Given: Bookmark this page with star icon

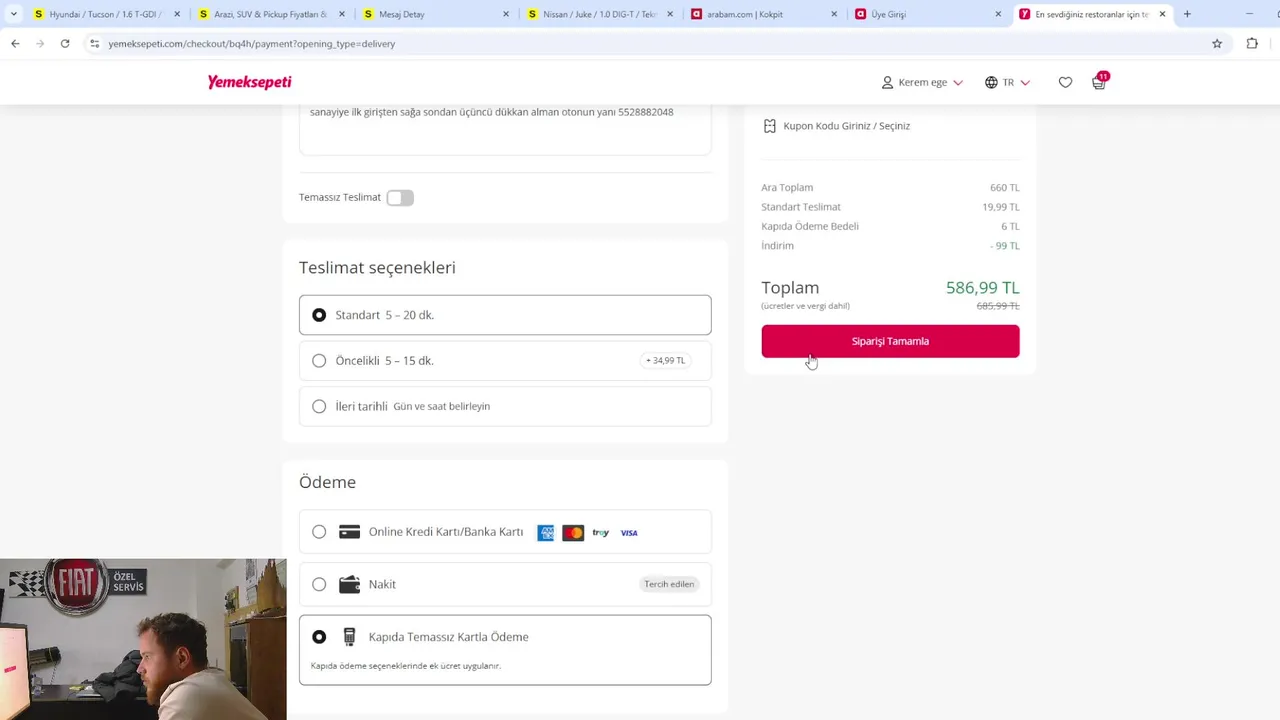Looking at the screenshot, I should tap(1217, 44).
